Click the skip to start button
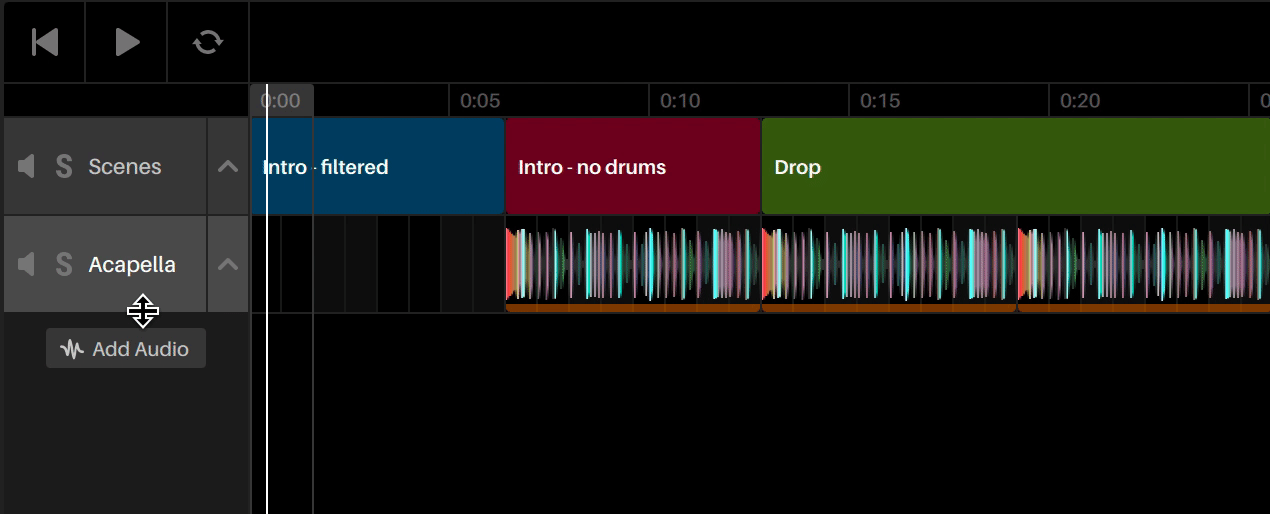The height and width of the screenshot is (514, 1270). click(x=45, y=42)
